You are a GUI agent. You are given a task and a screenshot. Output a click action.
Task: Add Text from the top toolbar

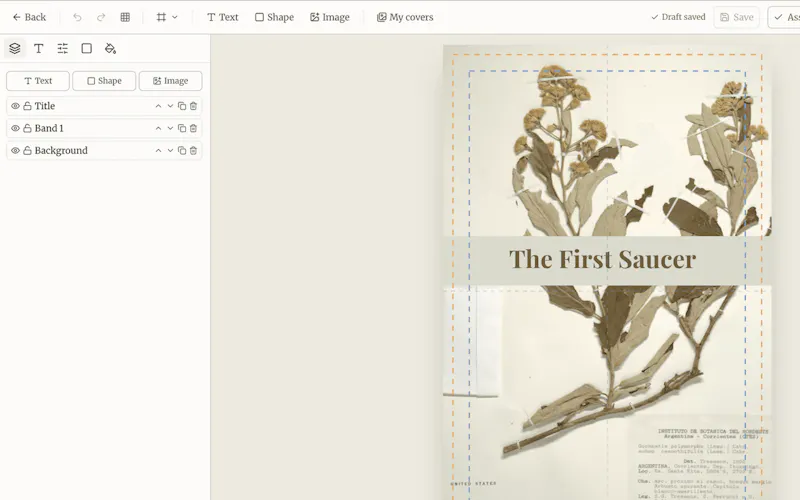tap(222, 17)
